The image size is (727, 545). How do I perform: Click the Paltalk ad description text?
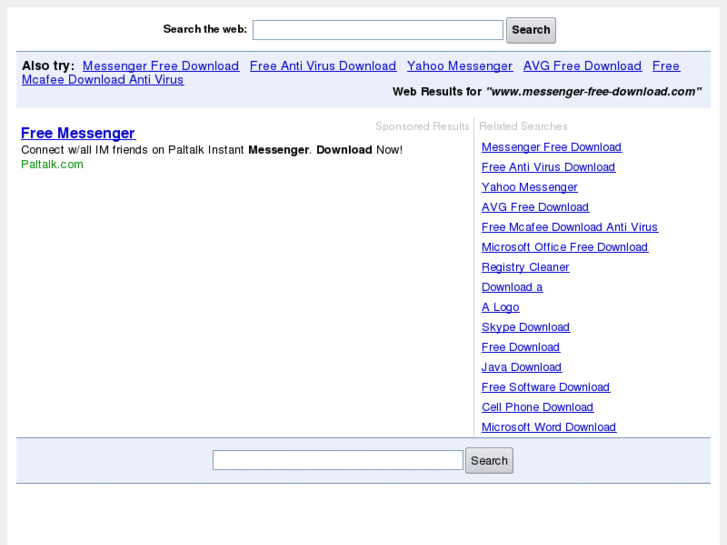(212, 150)
